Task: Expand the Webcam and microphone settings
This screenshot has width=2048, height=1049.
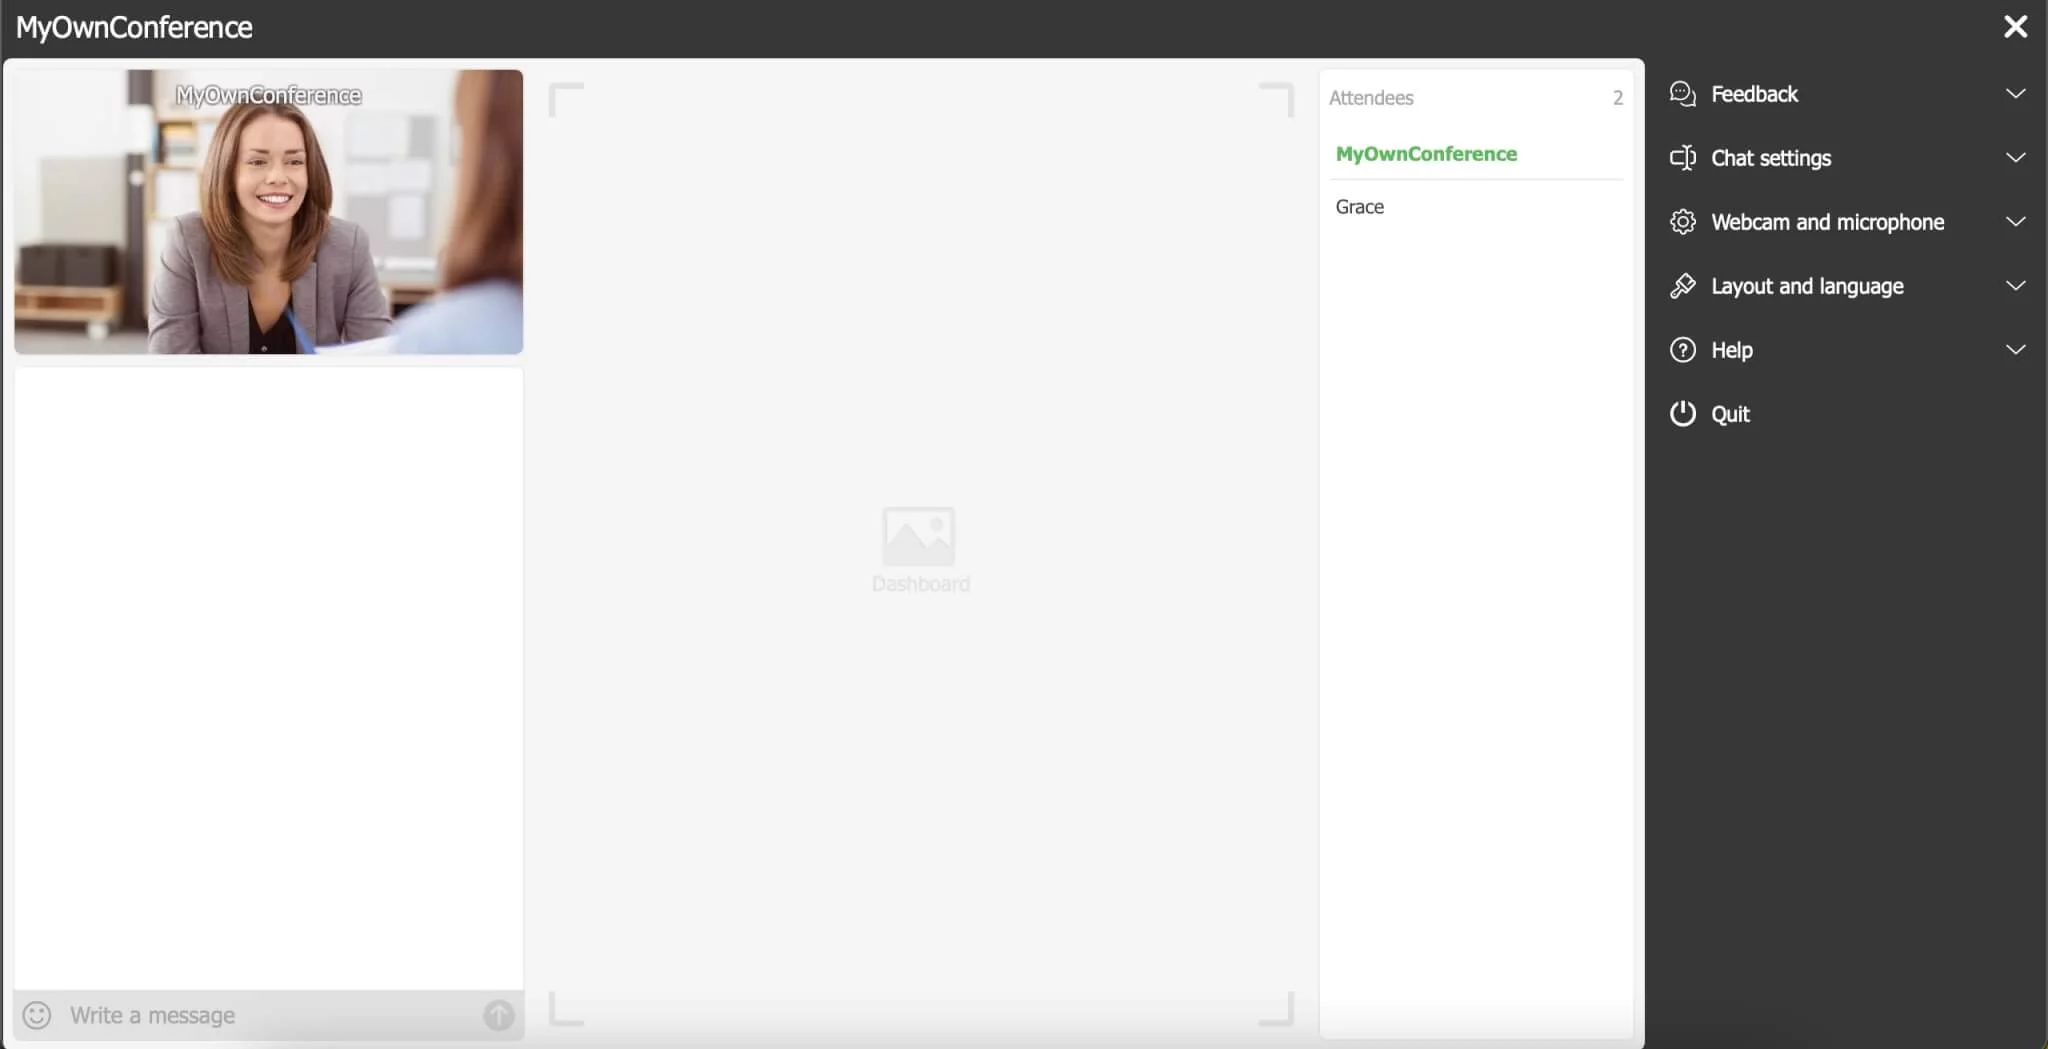Action: coord(2016,221)
